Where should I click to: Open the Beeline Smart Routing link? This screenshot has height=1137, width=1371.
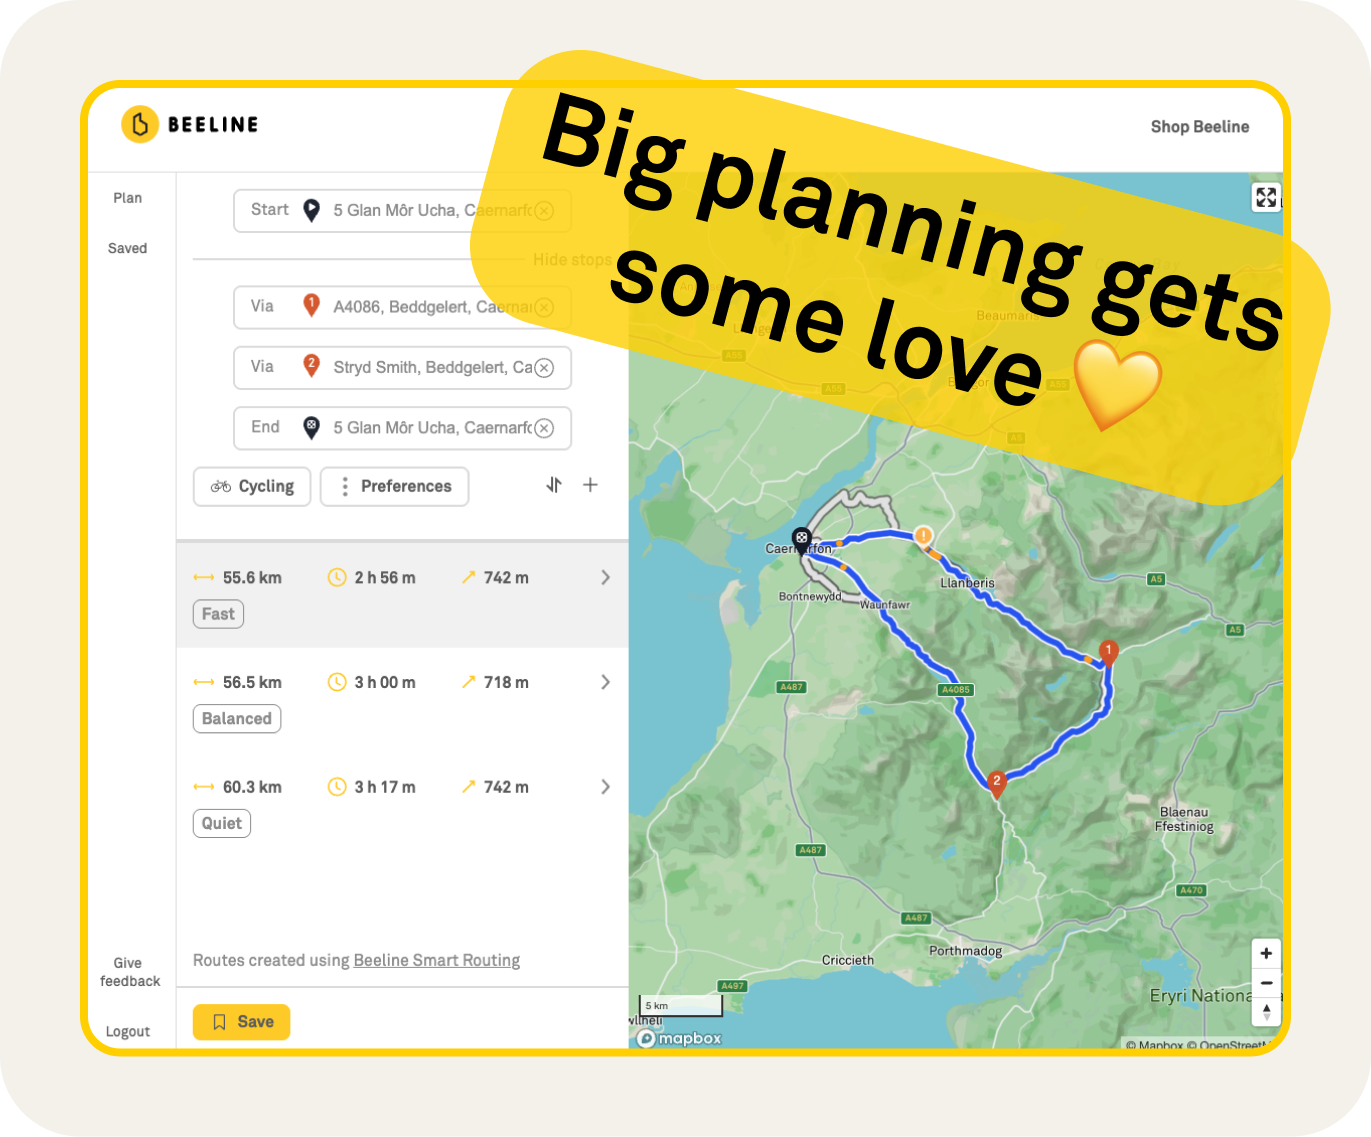pyautogui.click(x=437, y=960)
